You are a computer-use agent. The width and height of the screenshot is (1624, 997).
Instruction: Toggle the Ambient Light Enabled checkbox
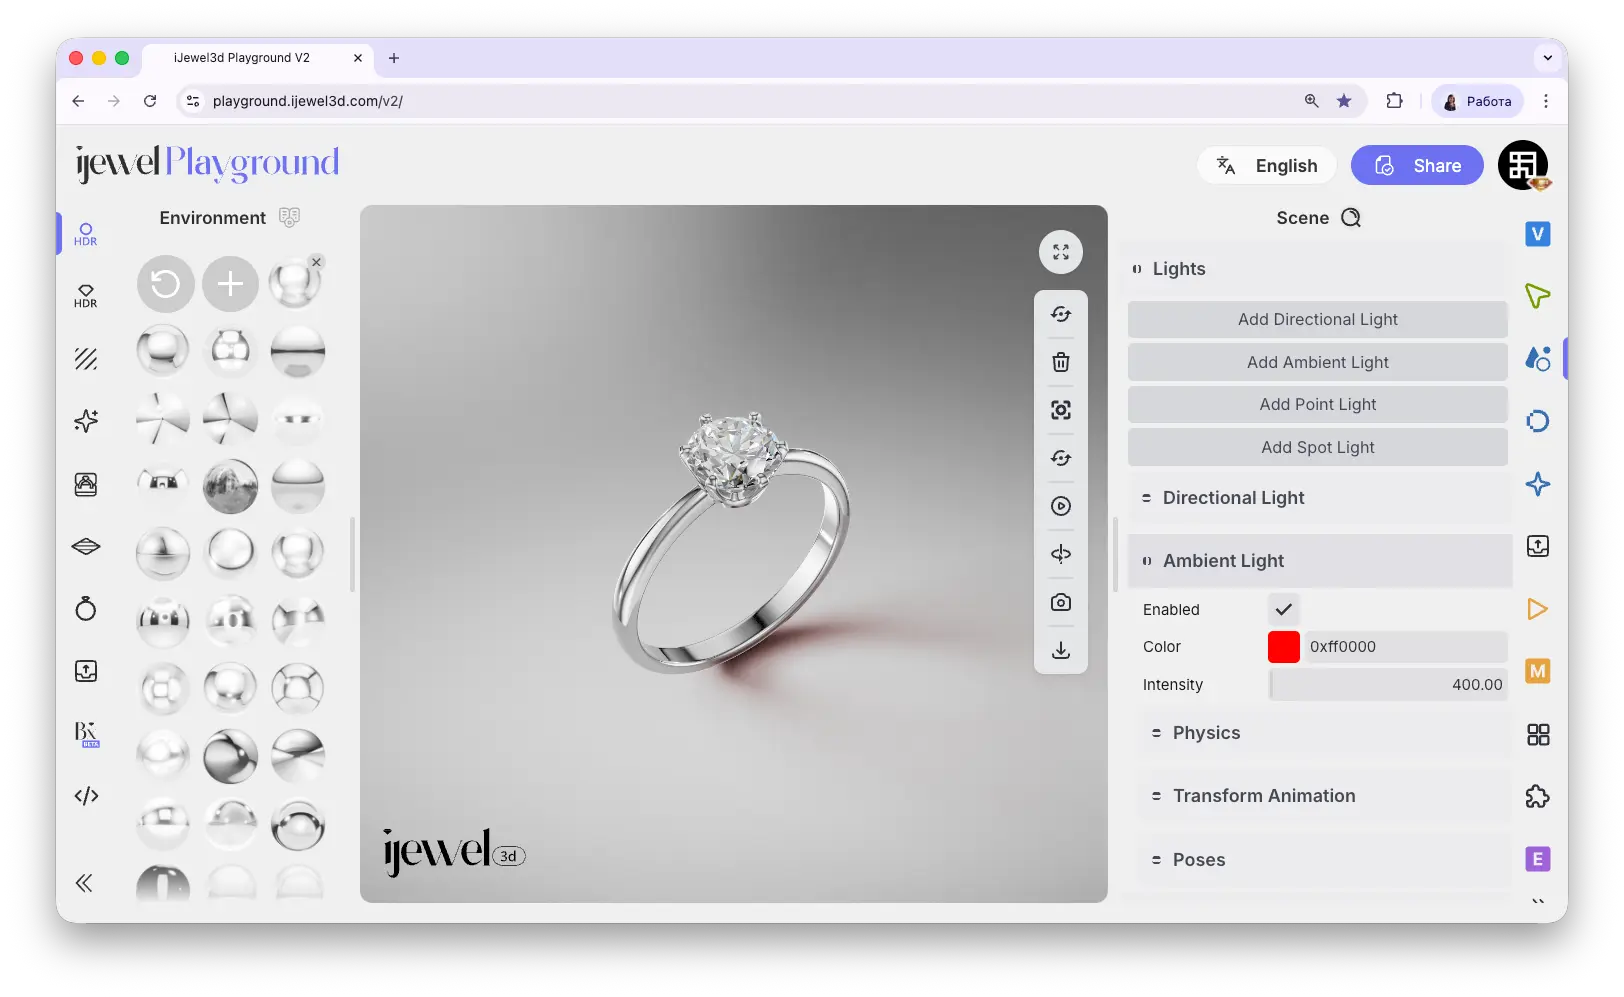pyautogui.click(x=1283, y=609)
